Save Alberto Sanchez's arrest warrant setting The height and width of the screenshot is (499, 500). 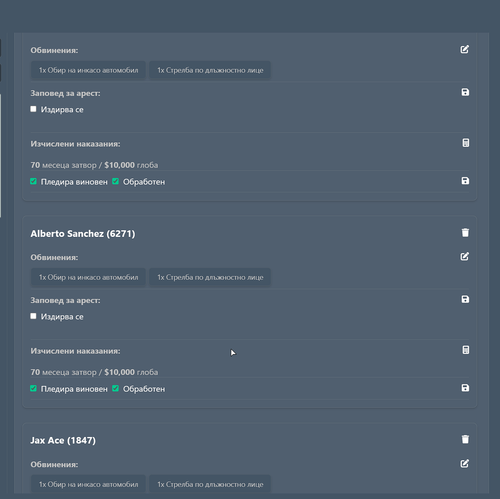click(x=465, y=299)
